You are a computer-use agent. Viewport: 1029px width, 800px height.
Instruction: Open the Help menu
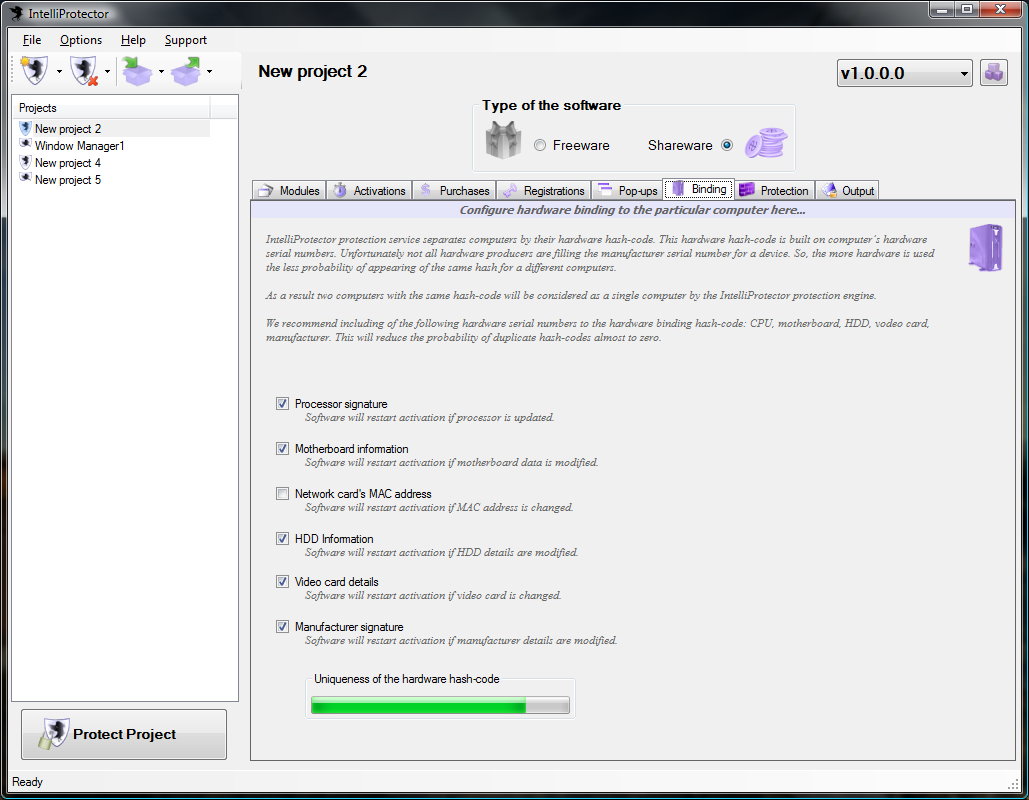point(133,40)
